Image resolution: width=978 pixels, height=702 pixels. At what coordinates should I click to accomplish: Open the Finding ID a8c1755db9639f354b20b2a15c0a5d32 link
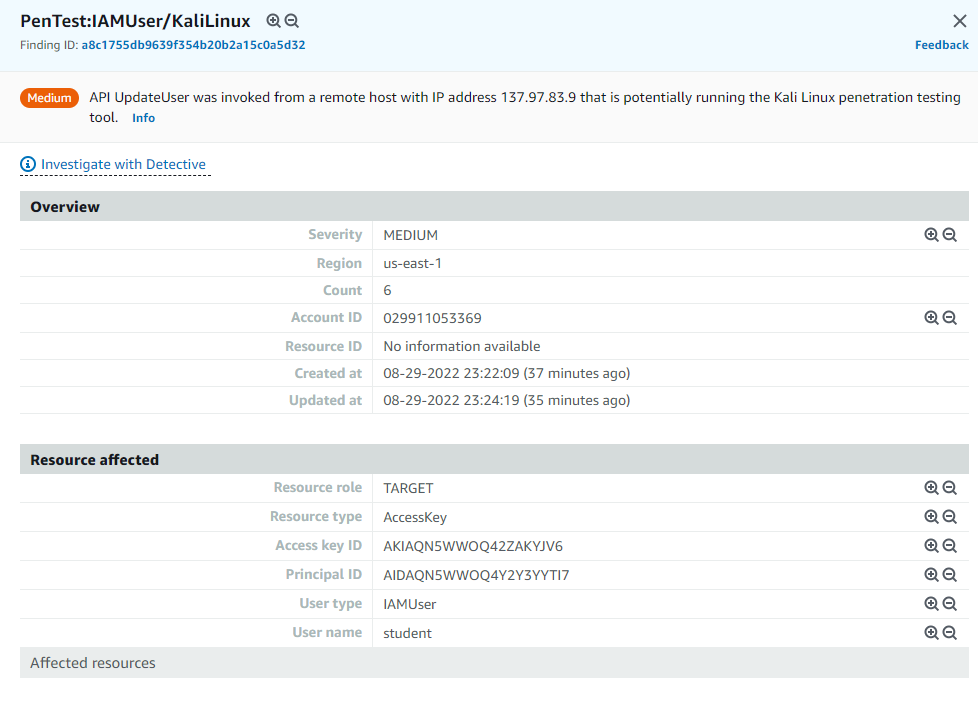pos(193,45)
